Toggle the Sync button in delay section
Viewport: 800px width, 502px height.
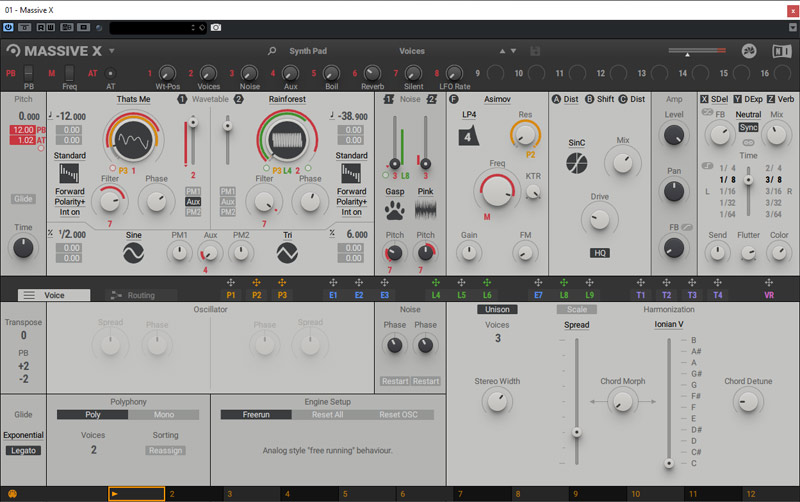click(x=749, y=128)
